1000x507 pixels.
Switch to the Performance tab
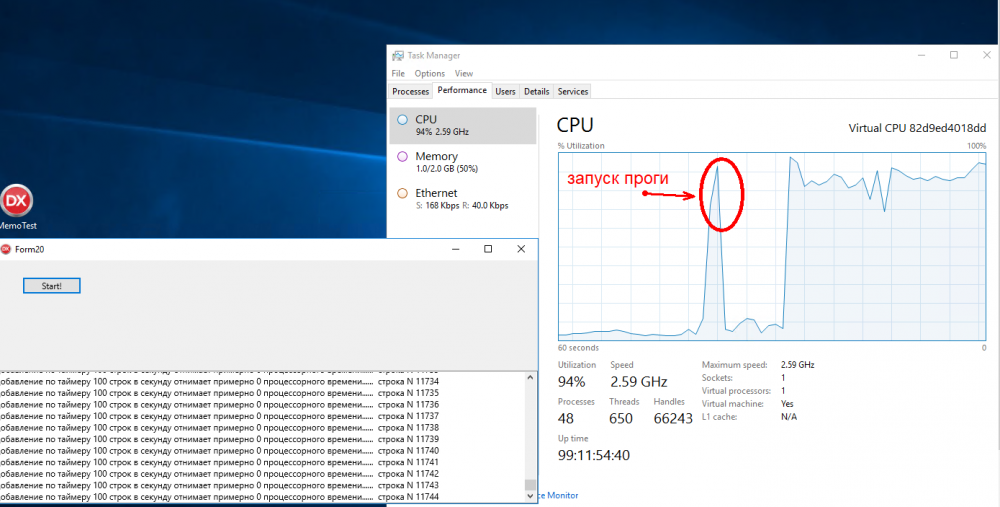tap(462, 91)
